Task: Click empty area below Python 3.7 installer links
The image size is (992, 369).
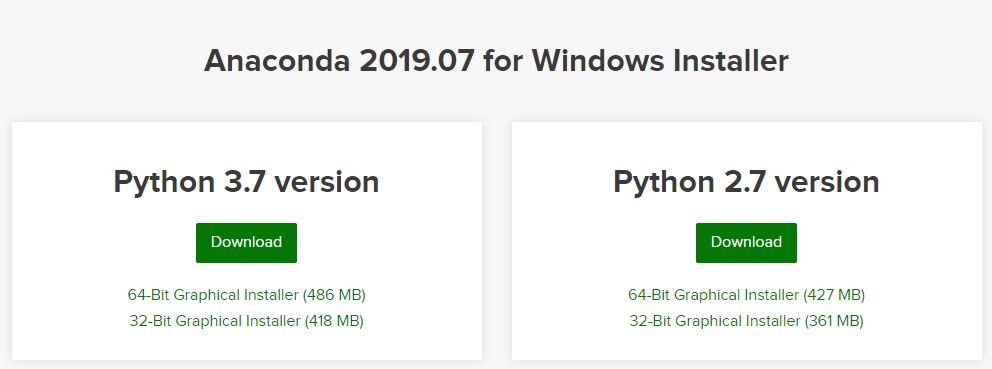Action: (x=247, y=345)
